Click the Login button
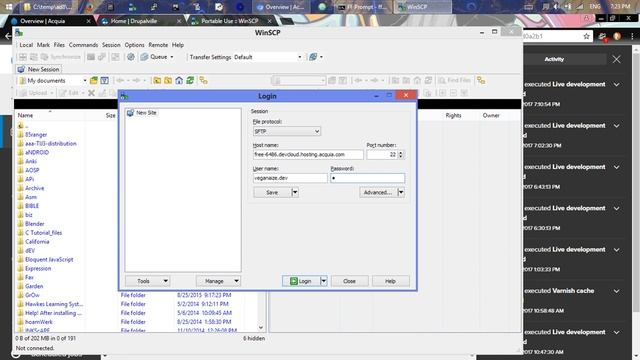 301,281
